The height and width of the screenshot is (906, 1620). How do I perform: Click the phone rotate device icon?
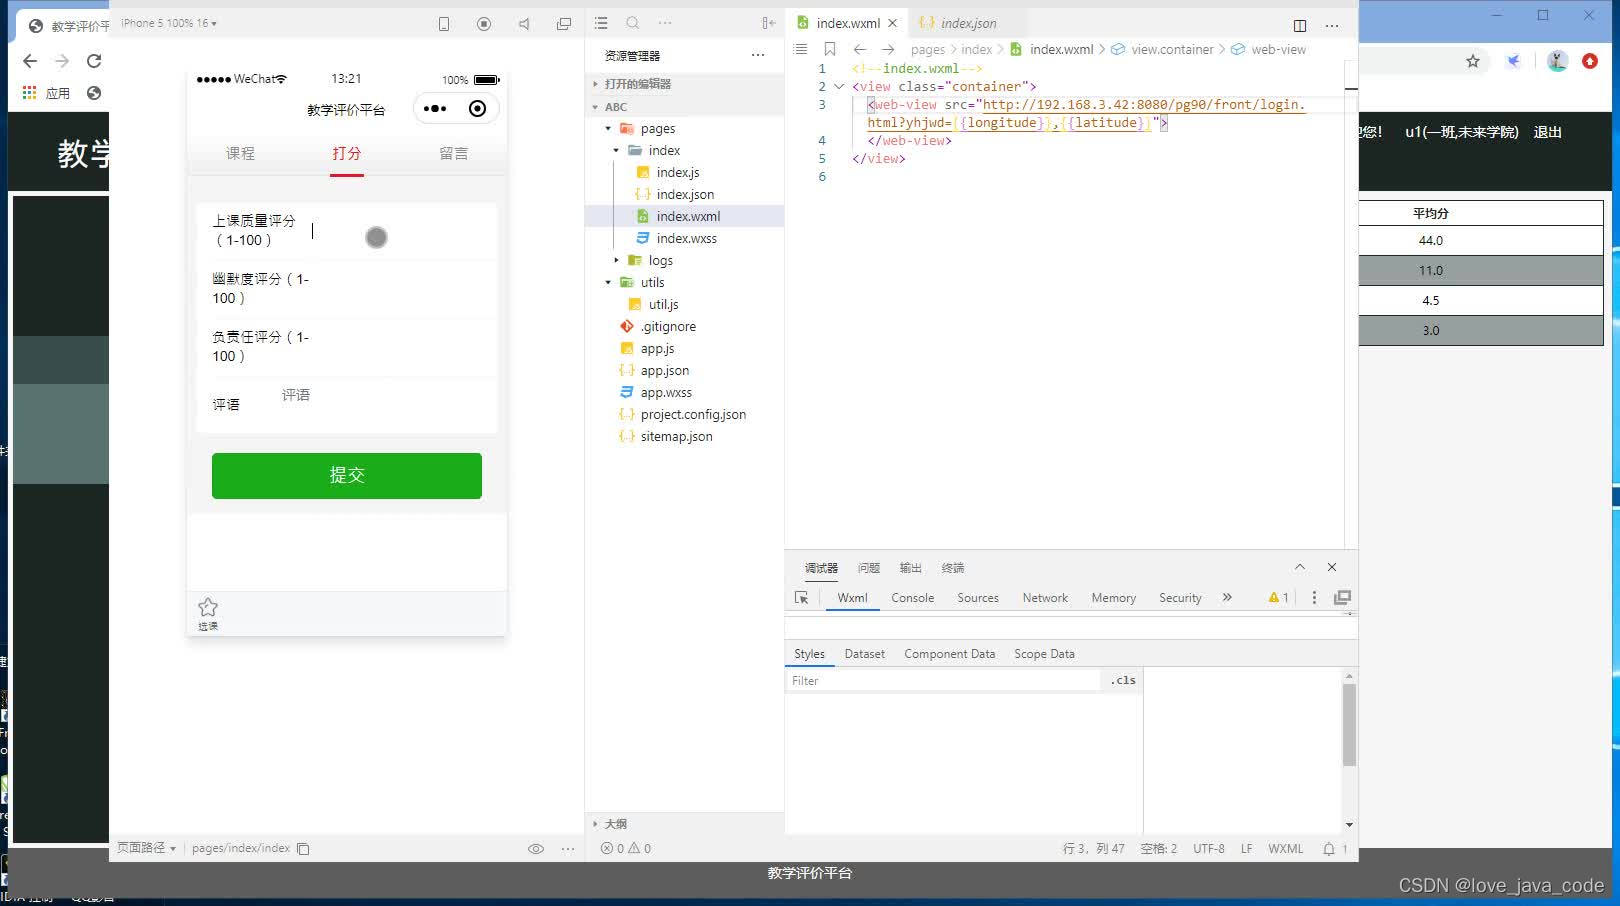[x=444, y=24]
